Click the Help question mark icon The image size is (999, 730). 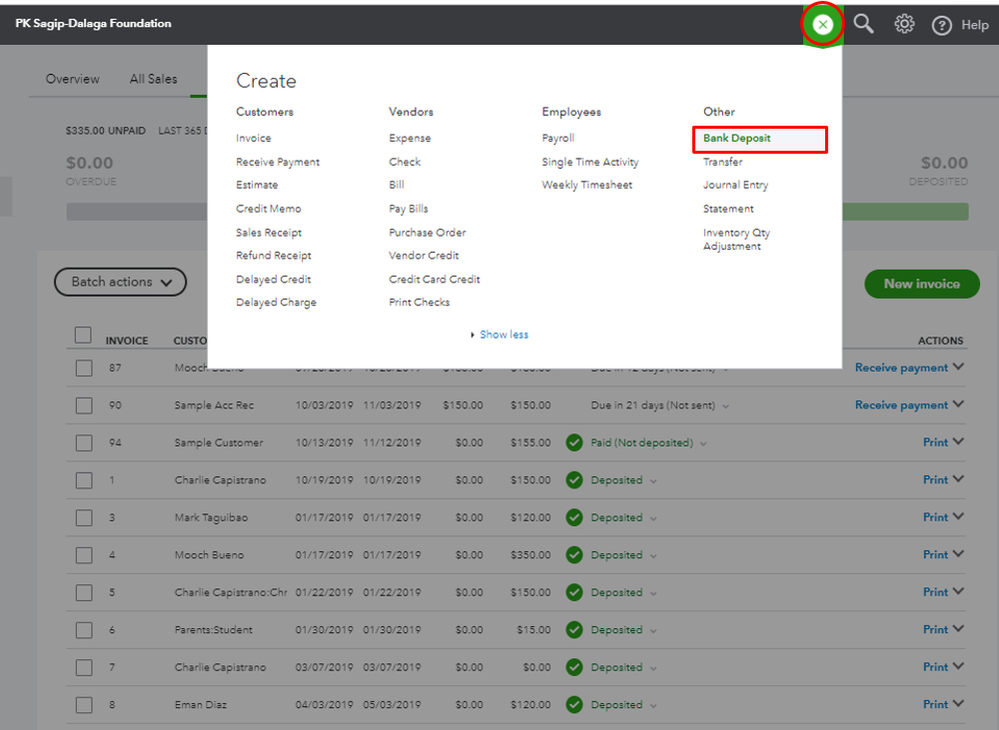(x=941, y=26)
